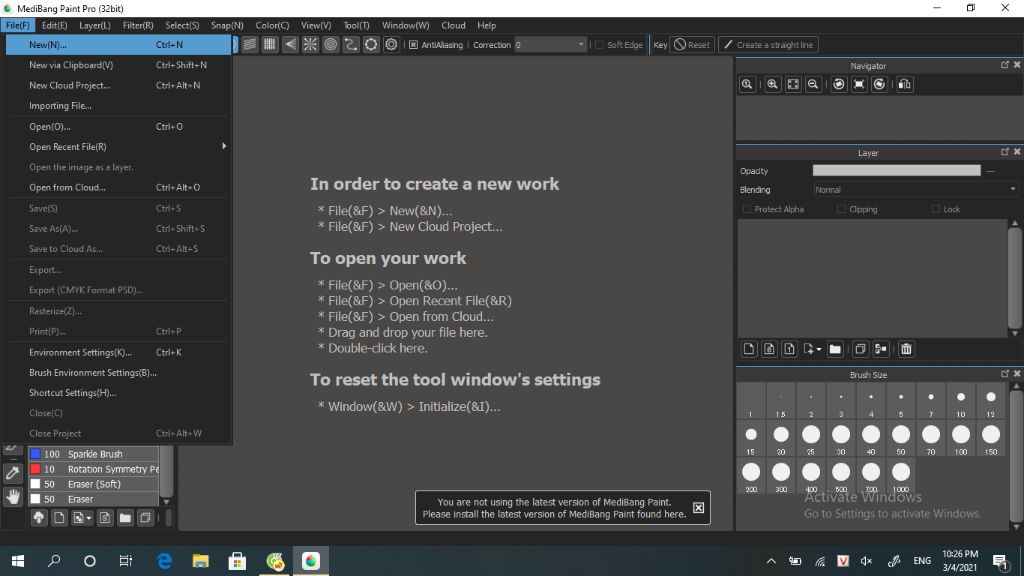
Task: Open the add layer dropdown arrow in Layer panel
Action: tap(818, 349)
